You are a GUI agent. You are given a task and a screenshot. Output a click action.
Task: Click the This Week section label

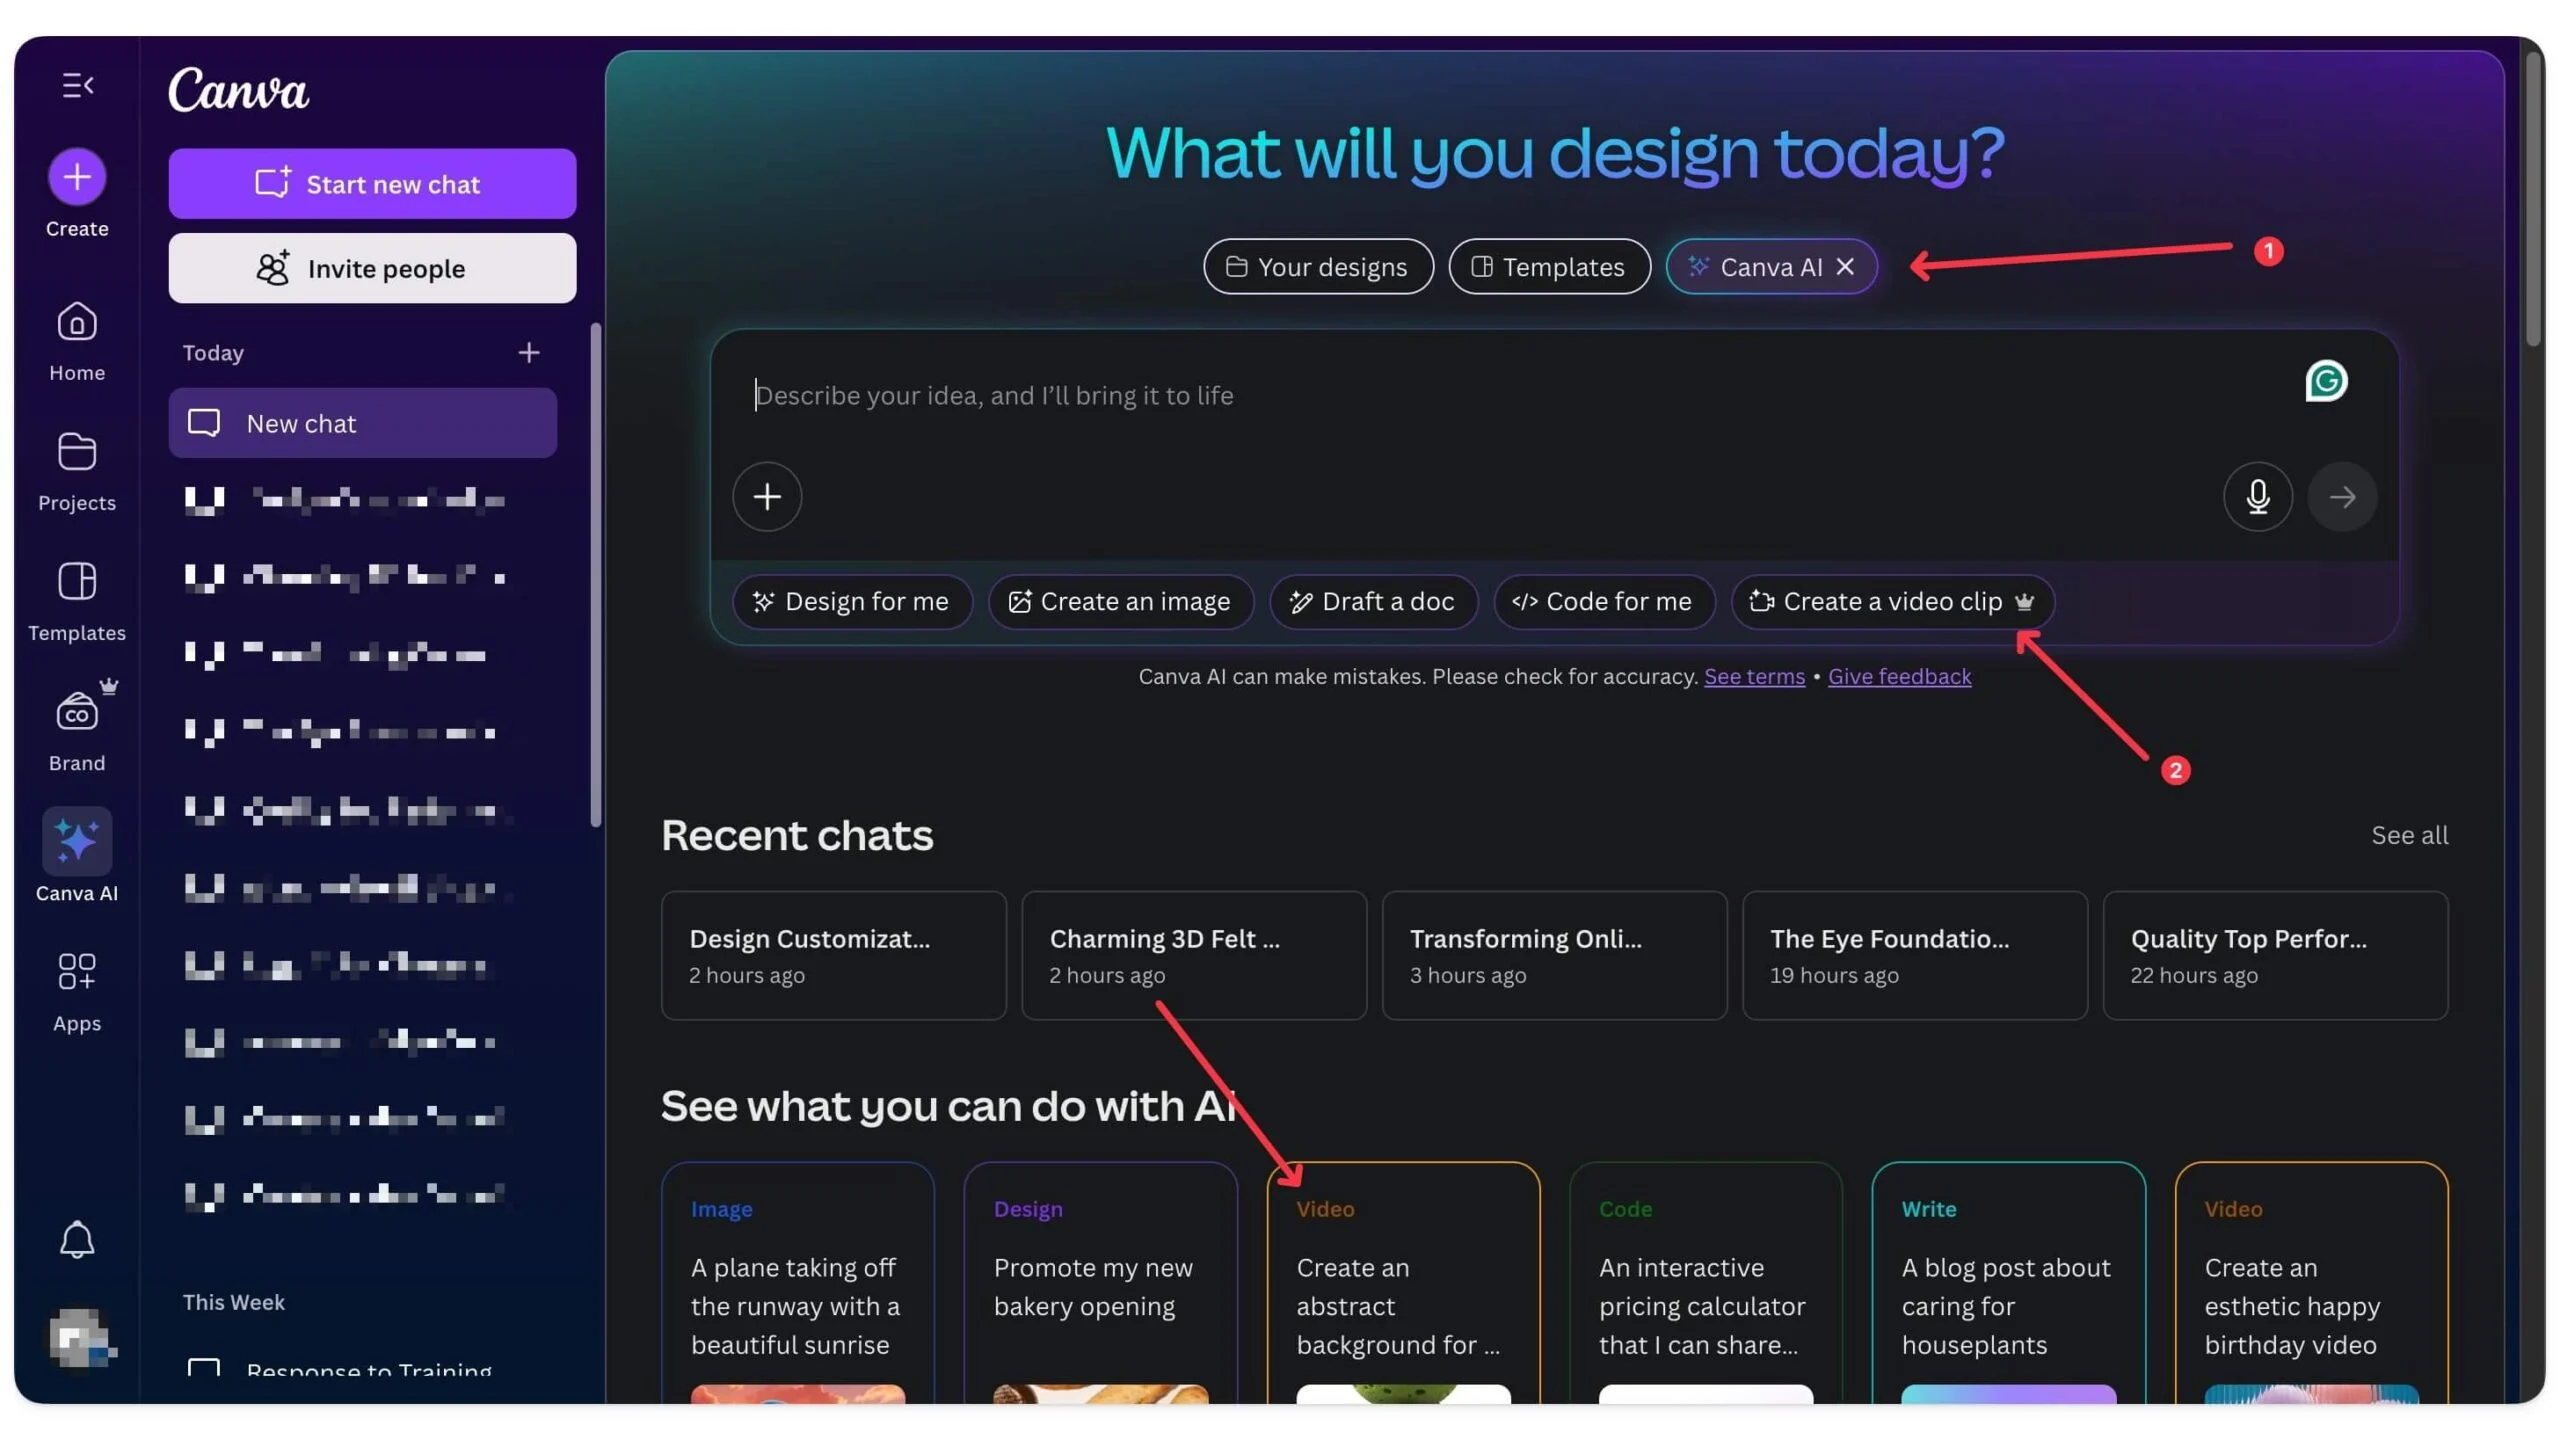point(233,1302)
